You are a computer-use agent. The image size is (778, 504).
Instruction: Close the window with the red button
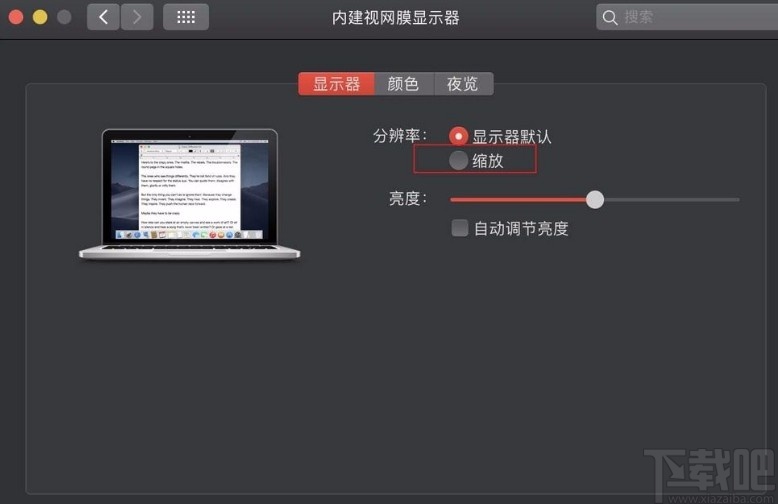(16, 17)
